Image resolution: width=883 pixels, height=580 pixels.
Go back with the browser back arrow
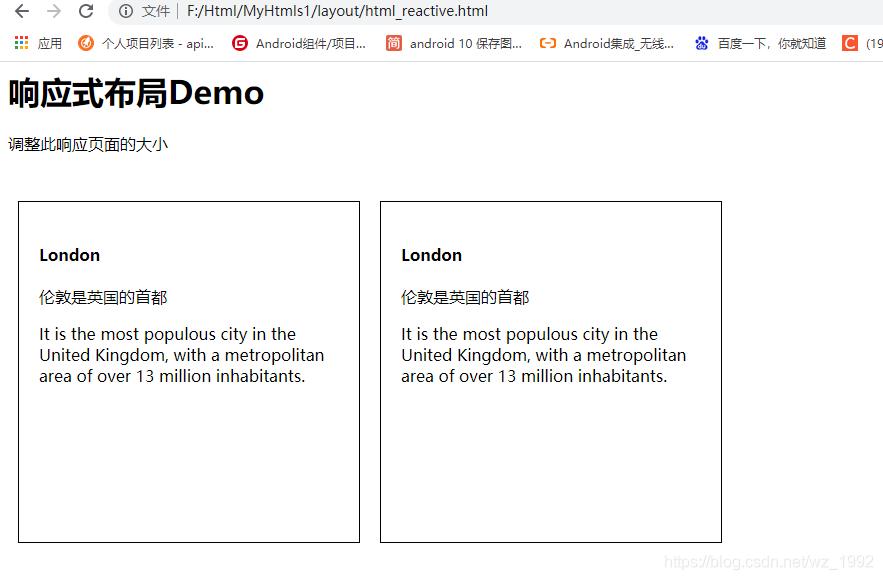21,11
